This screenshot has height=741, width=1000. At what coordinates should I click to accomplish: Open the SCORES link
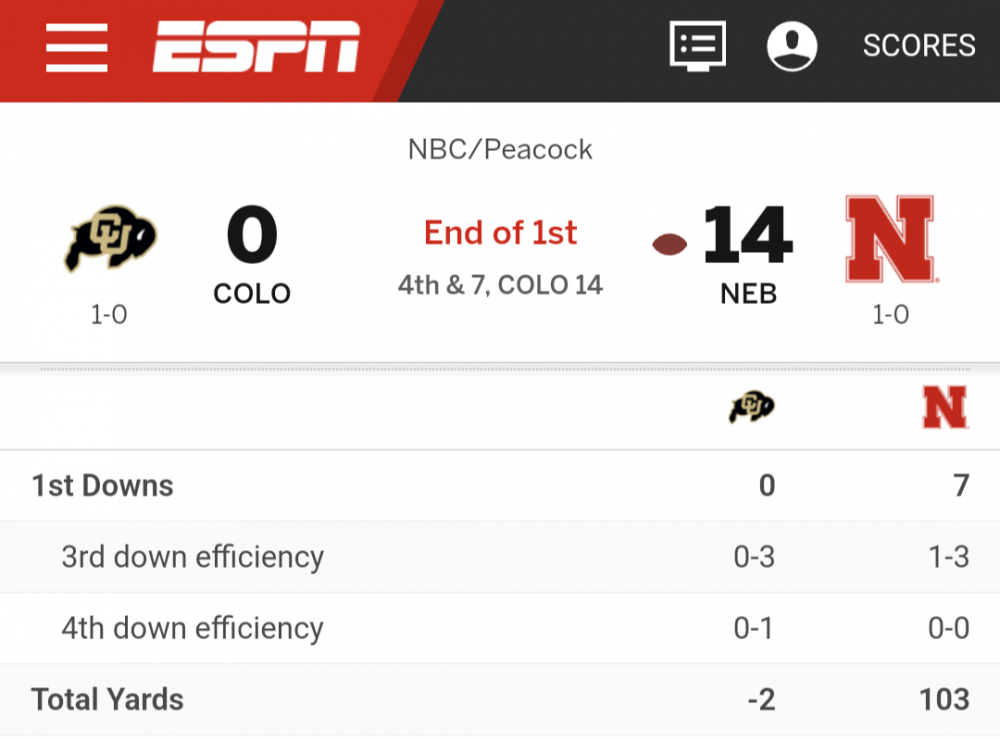(x=919, y=46)
